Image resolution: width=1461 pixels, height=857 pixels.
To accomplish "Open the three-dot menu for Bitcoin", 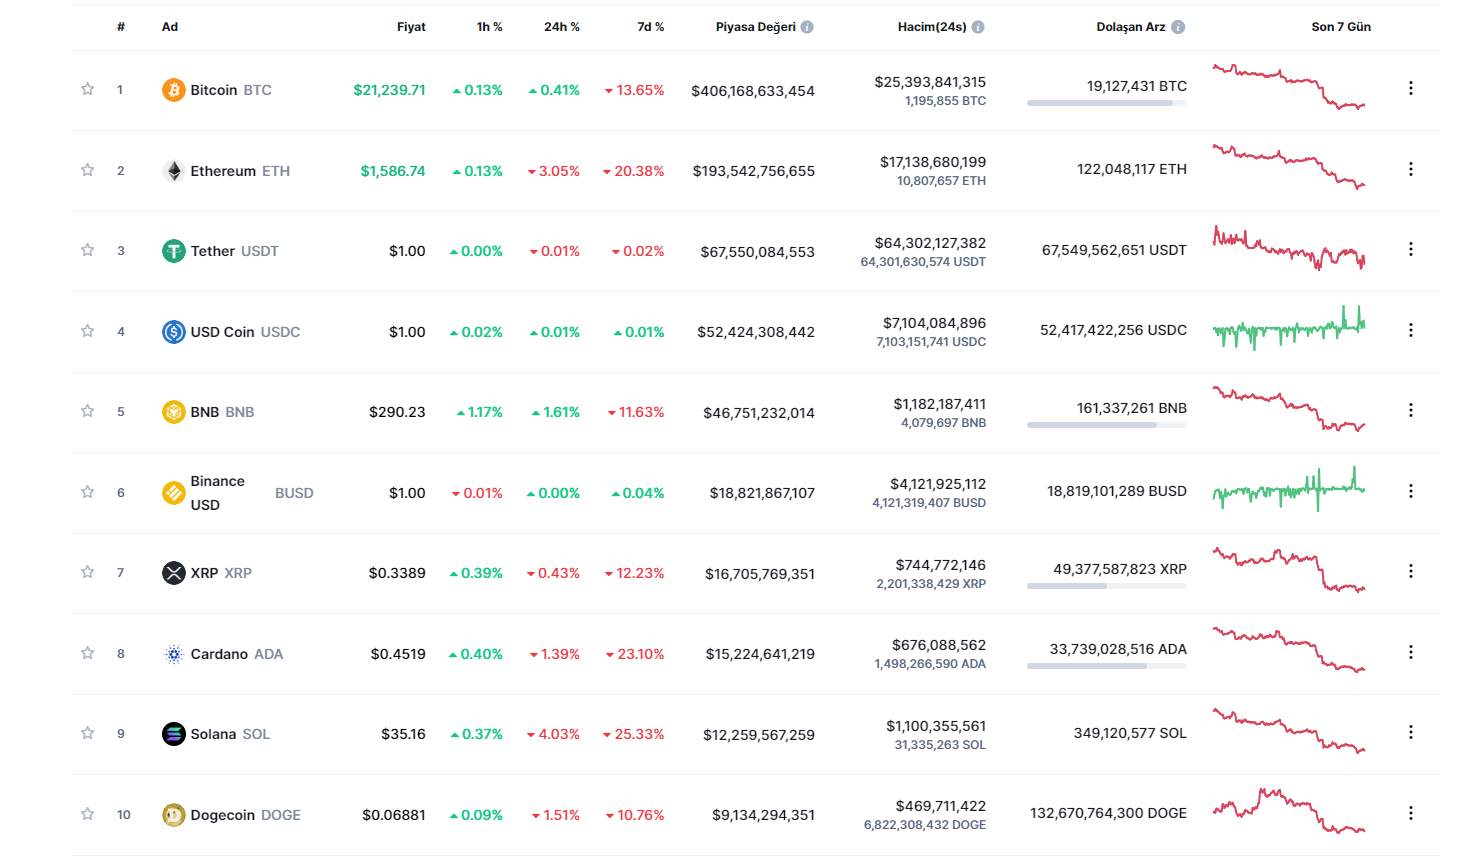I will (x=1410, y=88).
